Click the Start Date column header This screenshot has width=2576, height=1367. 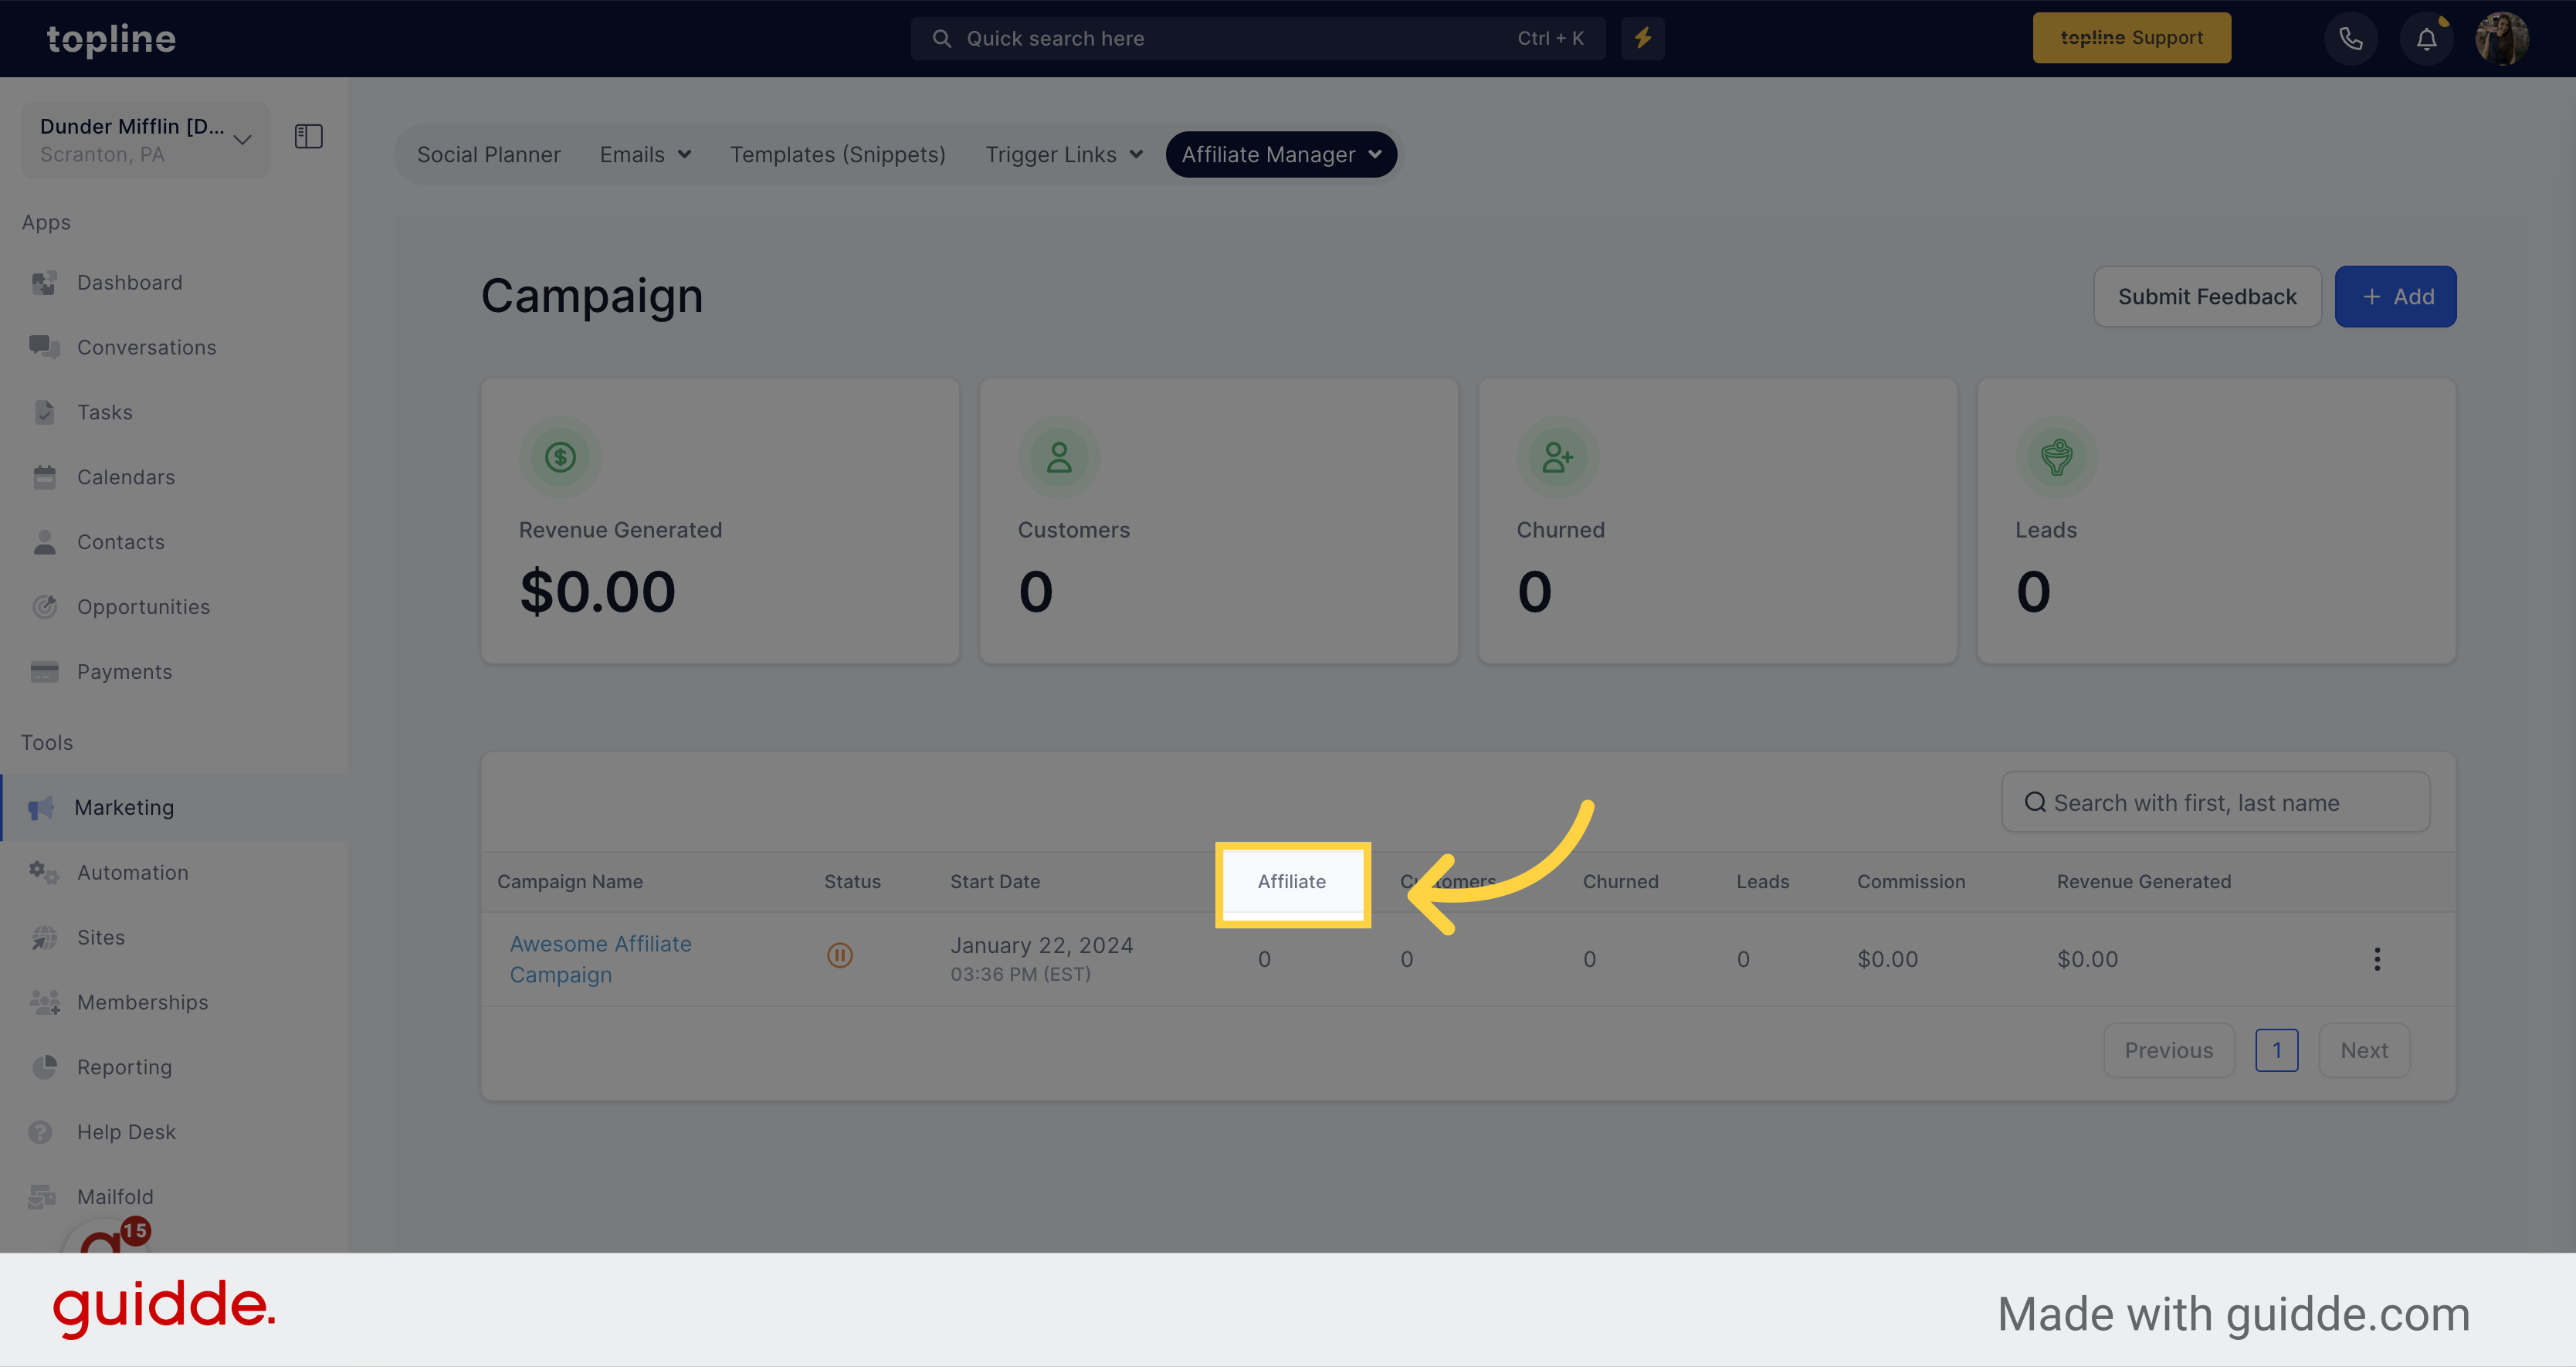(x=995, y=882)
